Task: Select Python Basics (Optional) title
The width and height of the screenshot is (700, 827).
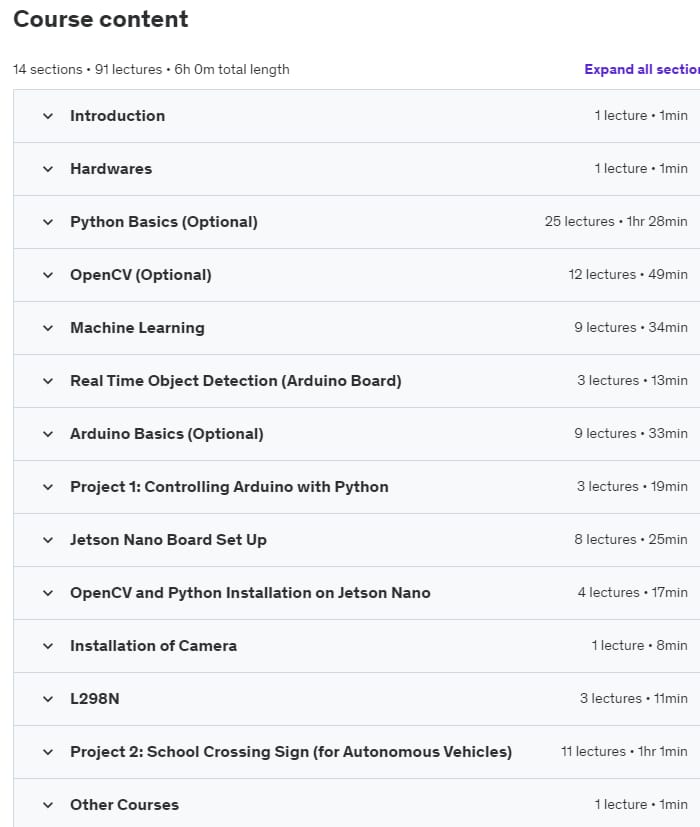Action: tap(164, 222)
